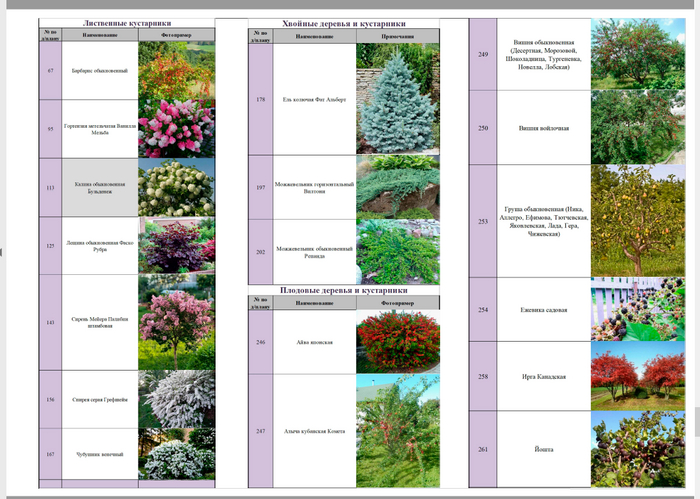This screenshot has height=499, width=700.
Task: Click the mock-orange photo in row 167
Action: coord(177,454)
